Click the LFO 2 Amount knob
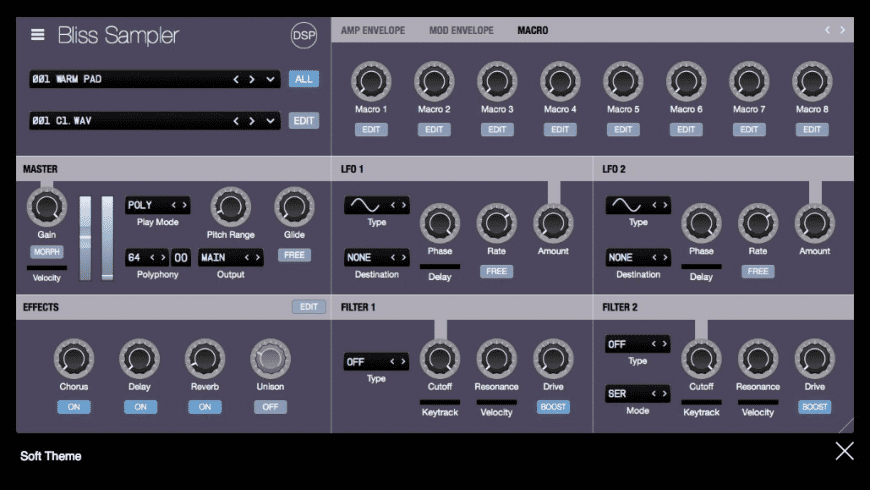The height and width of the screenshot is (490, 870). [815, 223]
